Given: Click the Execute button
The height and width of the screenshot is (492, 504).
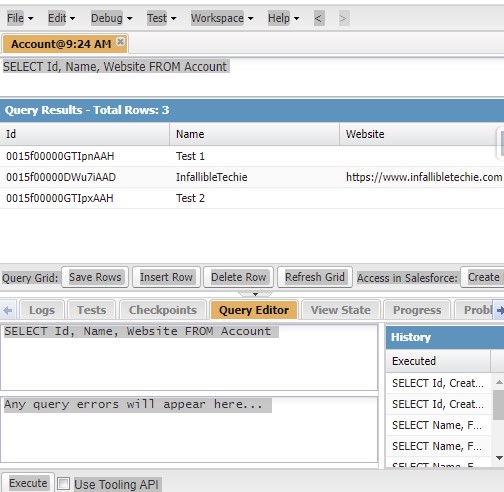Looking at the screenshot, I should click(28, 483).
